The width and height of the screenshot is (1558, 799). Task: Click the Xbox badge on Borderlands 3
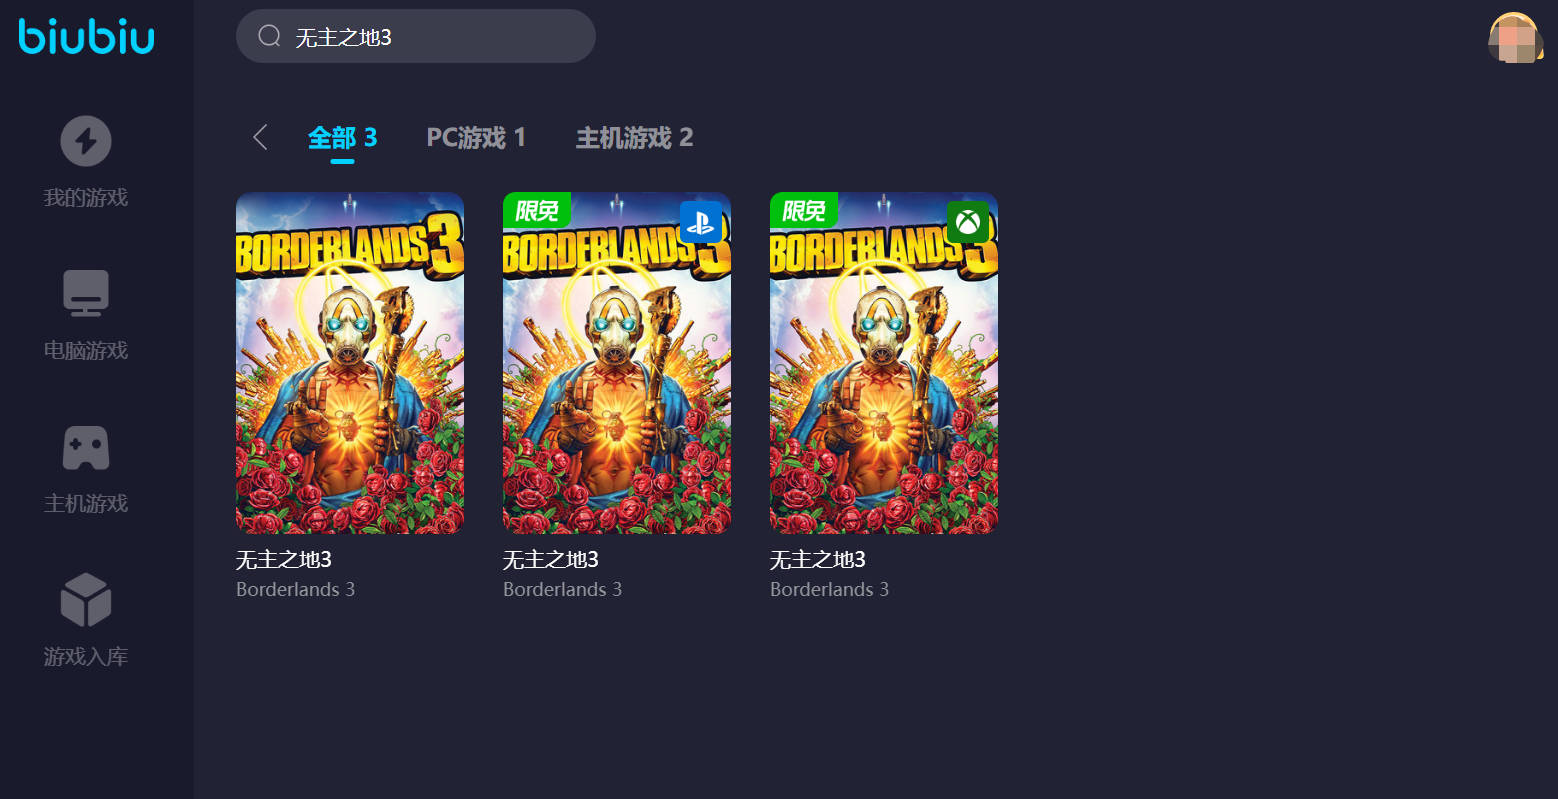(968, 222)
